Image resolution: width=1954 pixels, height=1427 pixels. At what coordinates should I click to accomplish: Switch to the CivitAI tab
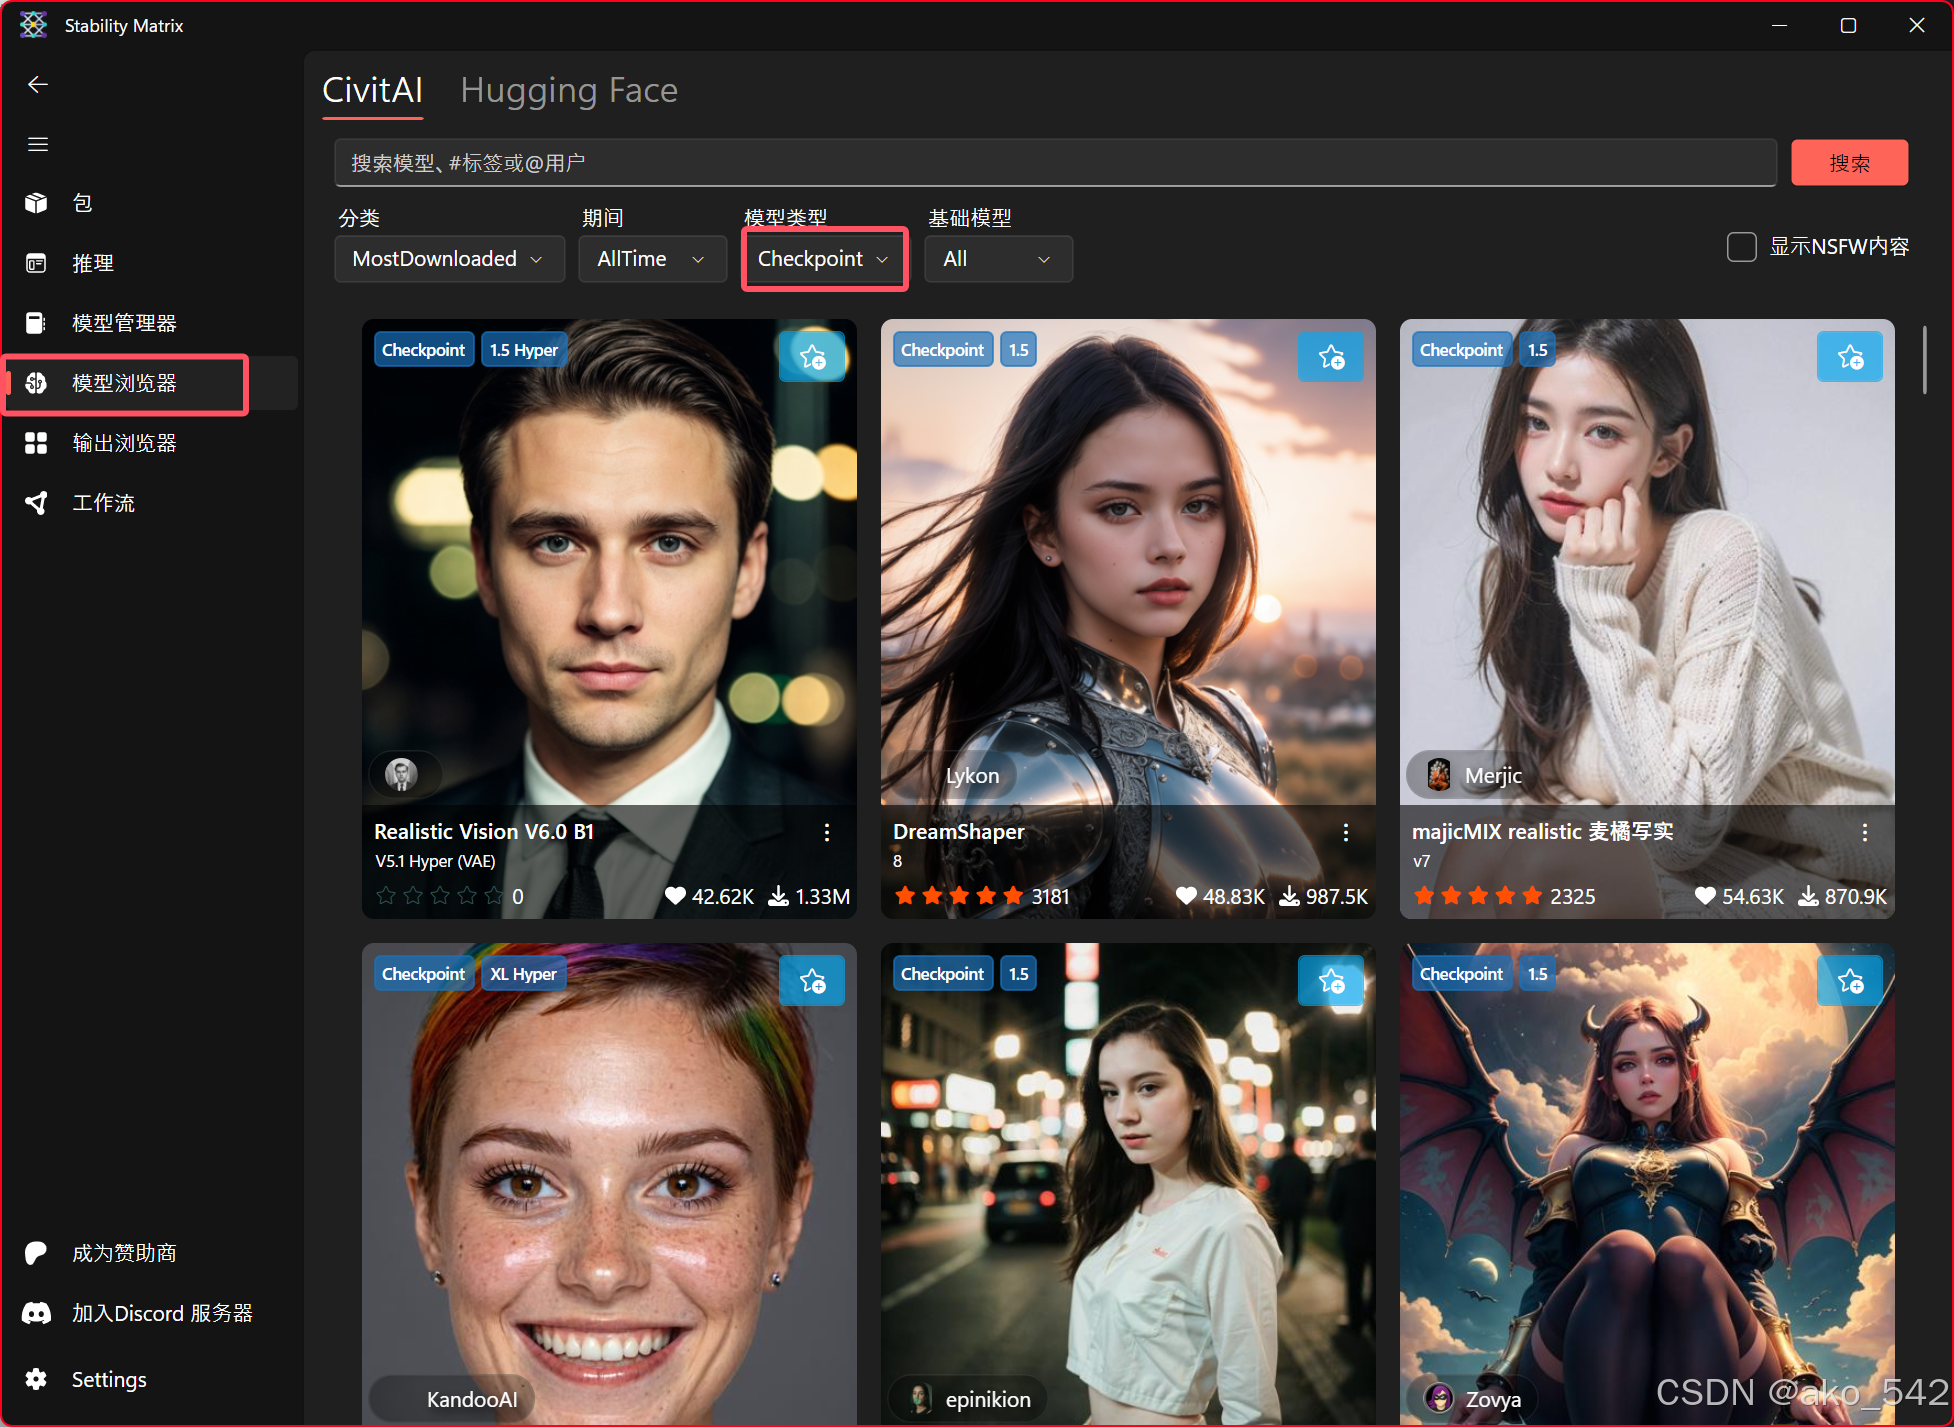click(372, 90)
